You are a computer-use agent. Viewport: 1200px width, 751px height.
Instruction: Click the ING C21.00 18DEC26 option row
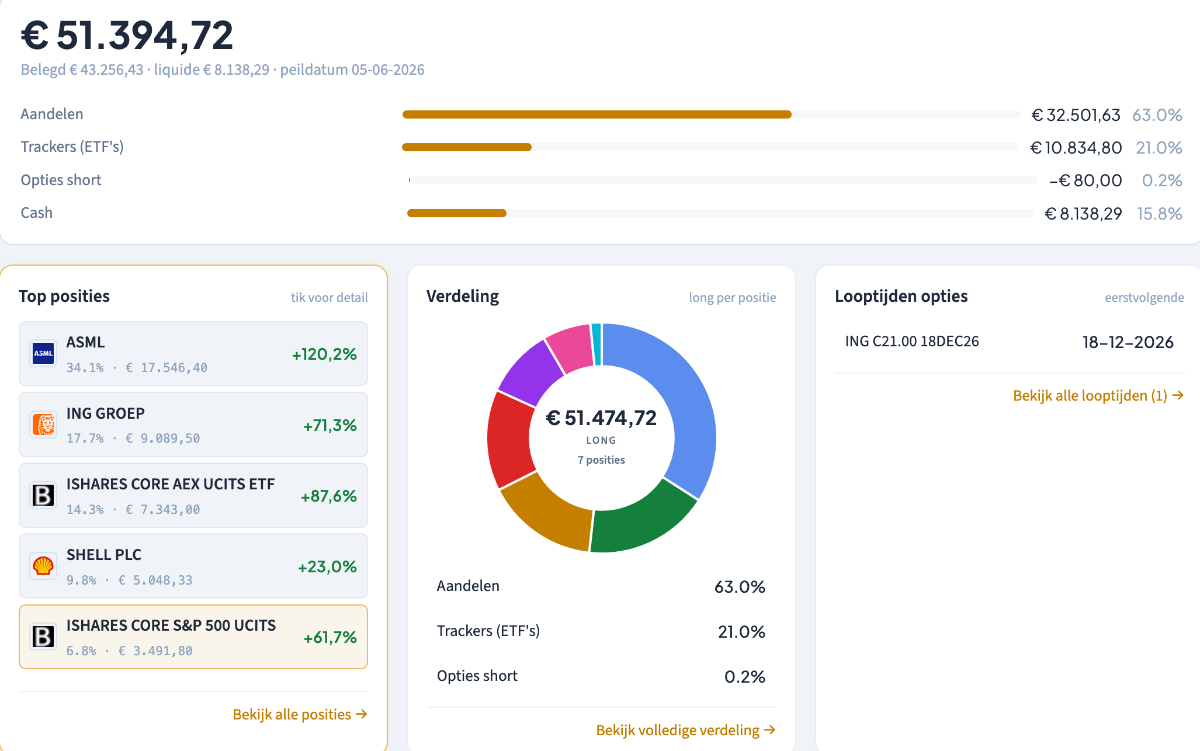point(1009,342)
